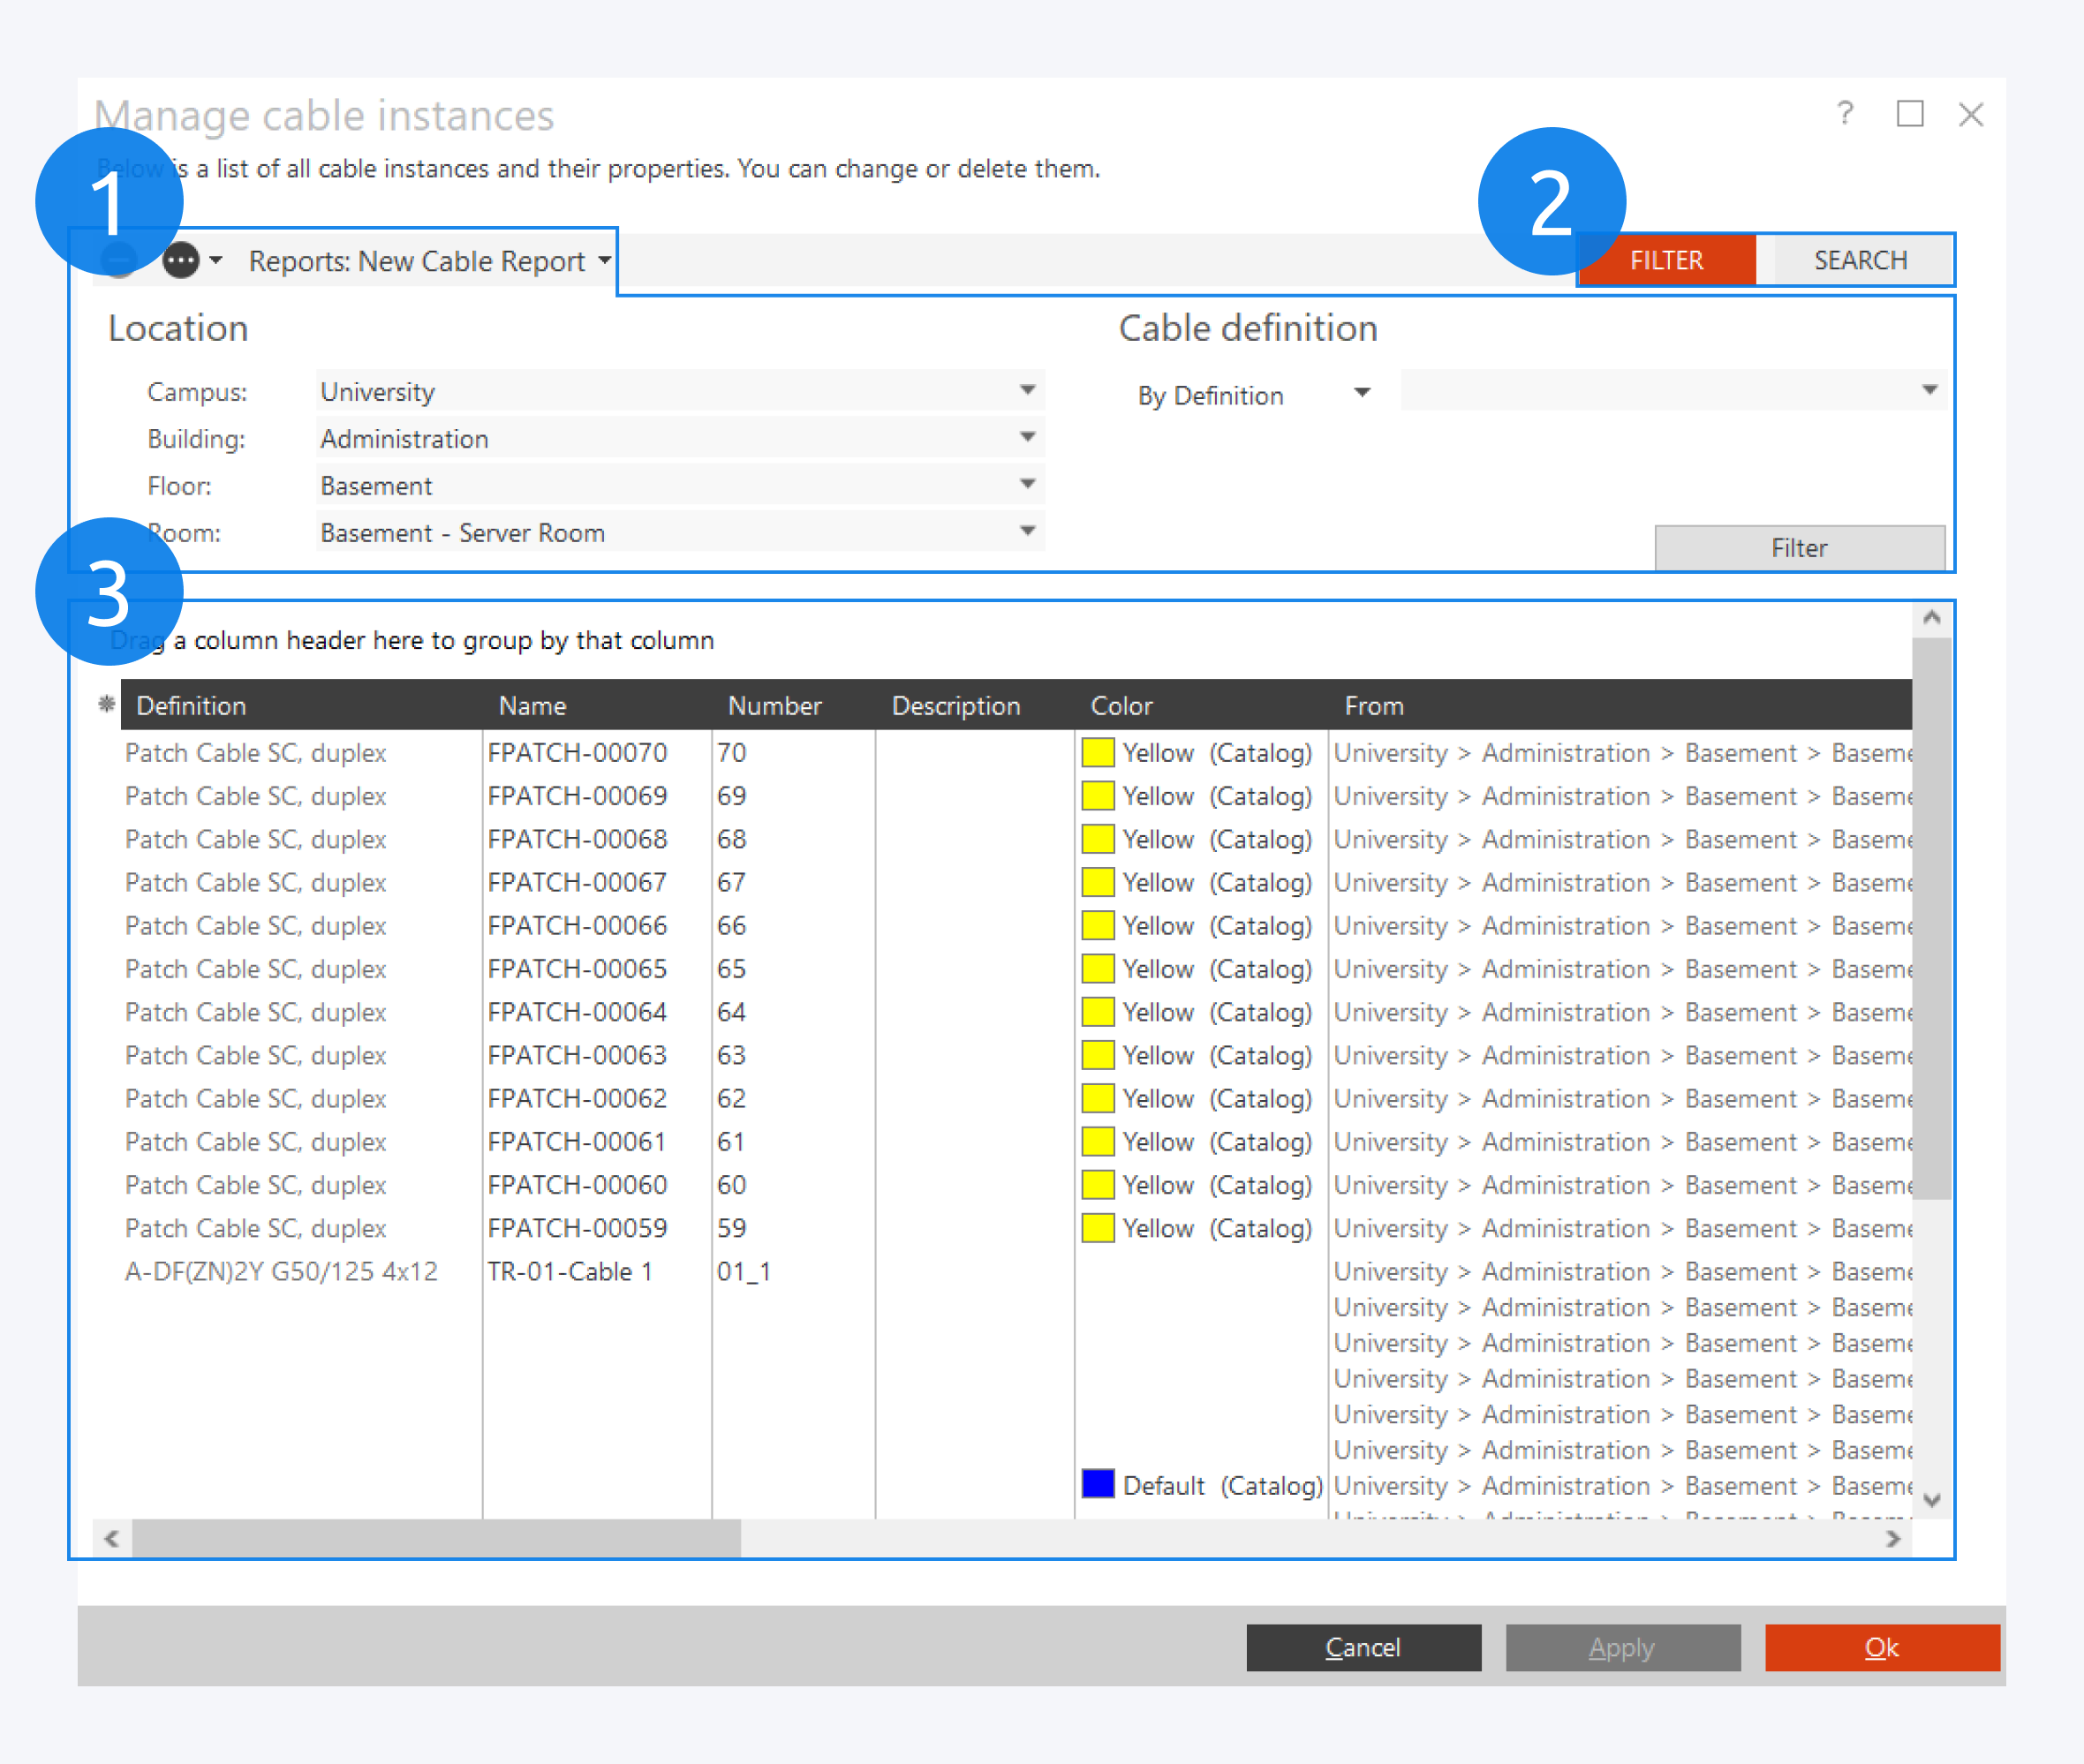
Task: Click the more options ellipsis icon
Action: tap(181, 261)
